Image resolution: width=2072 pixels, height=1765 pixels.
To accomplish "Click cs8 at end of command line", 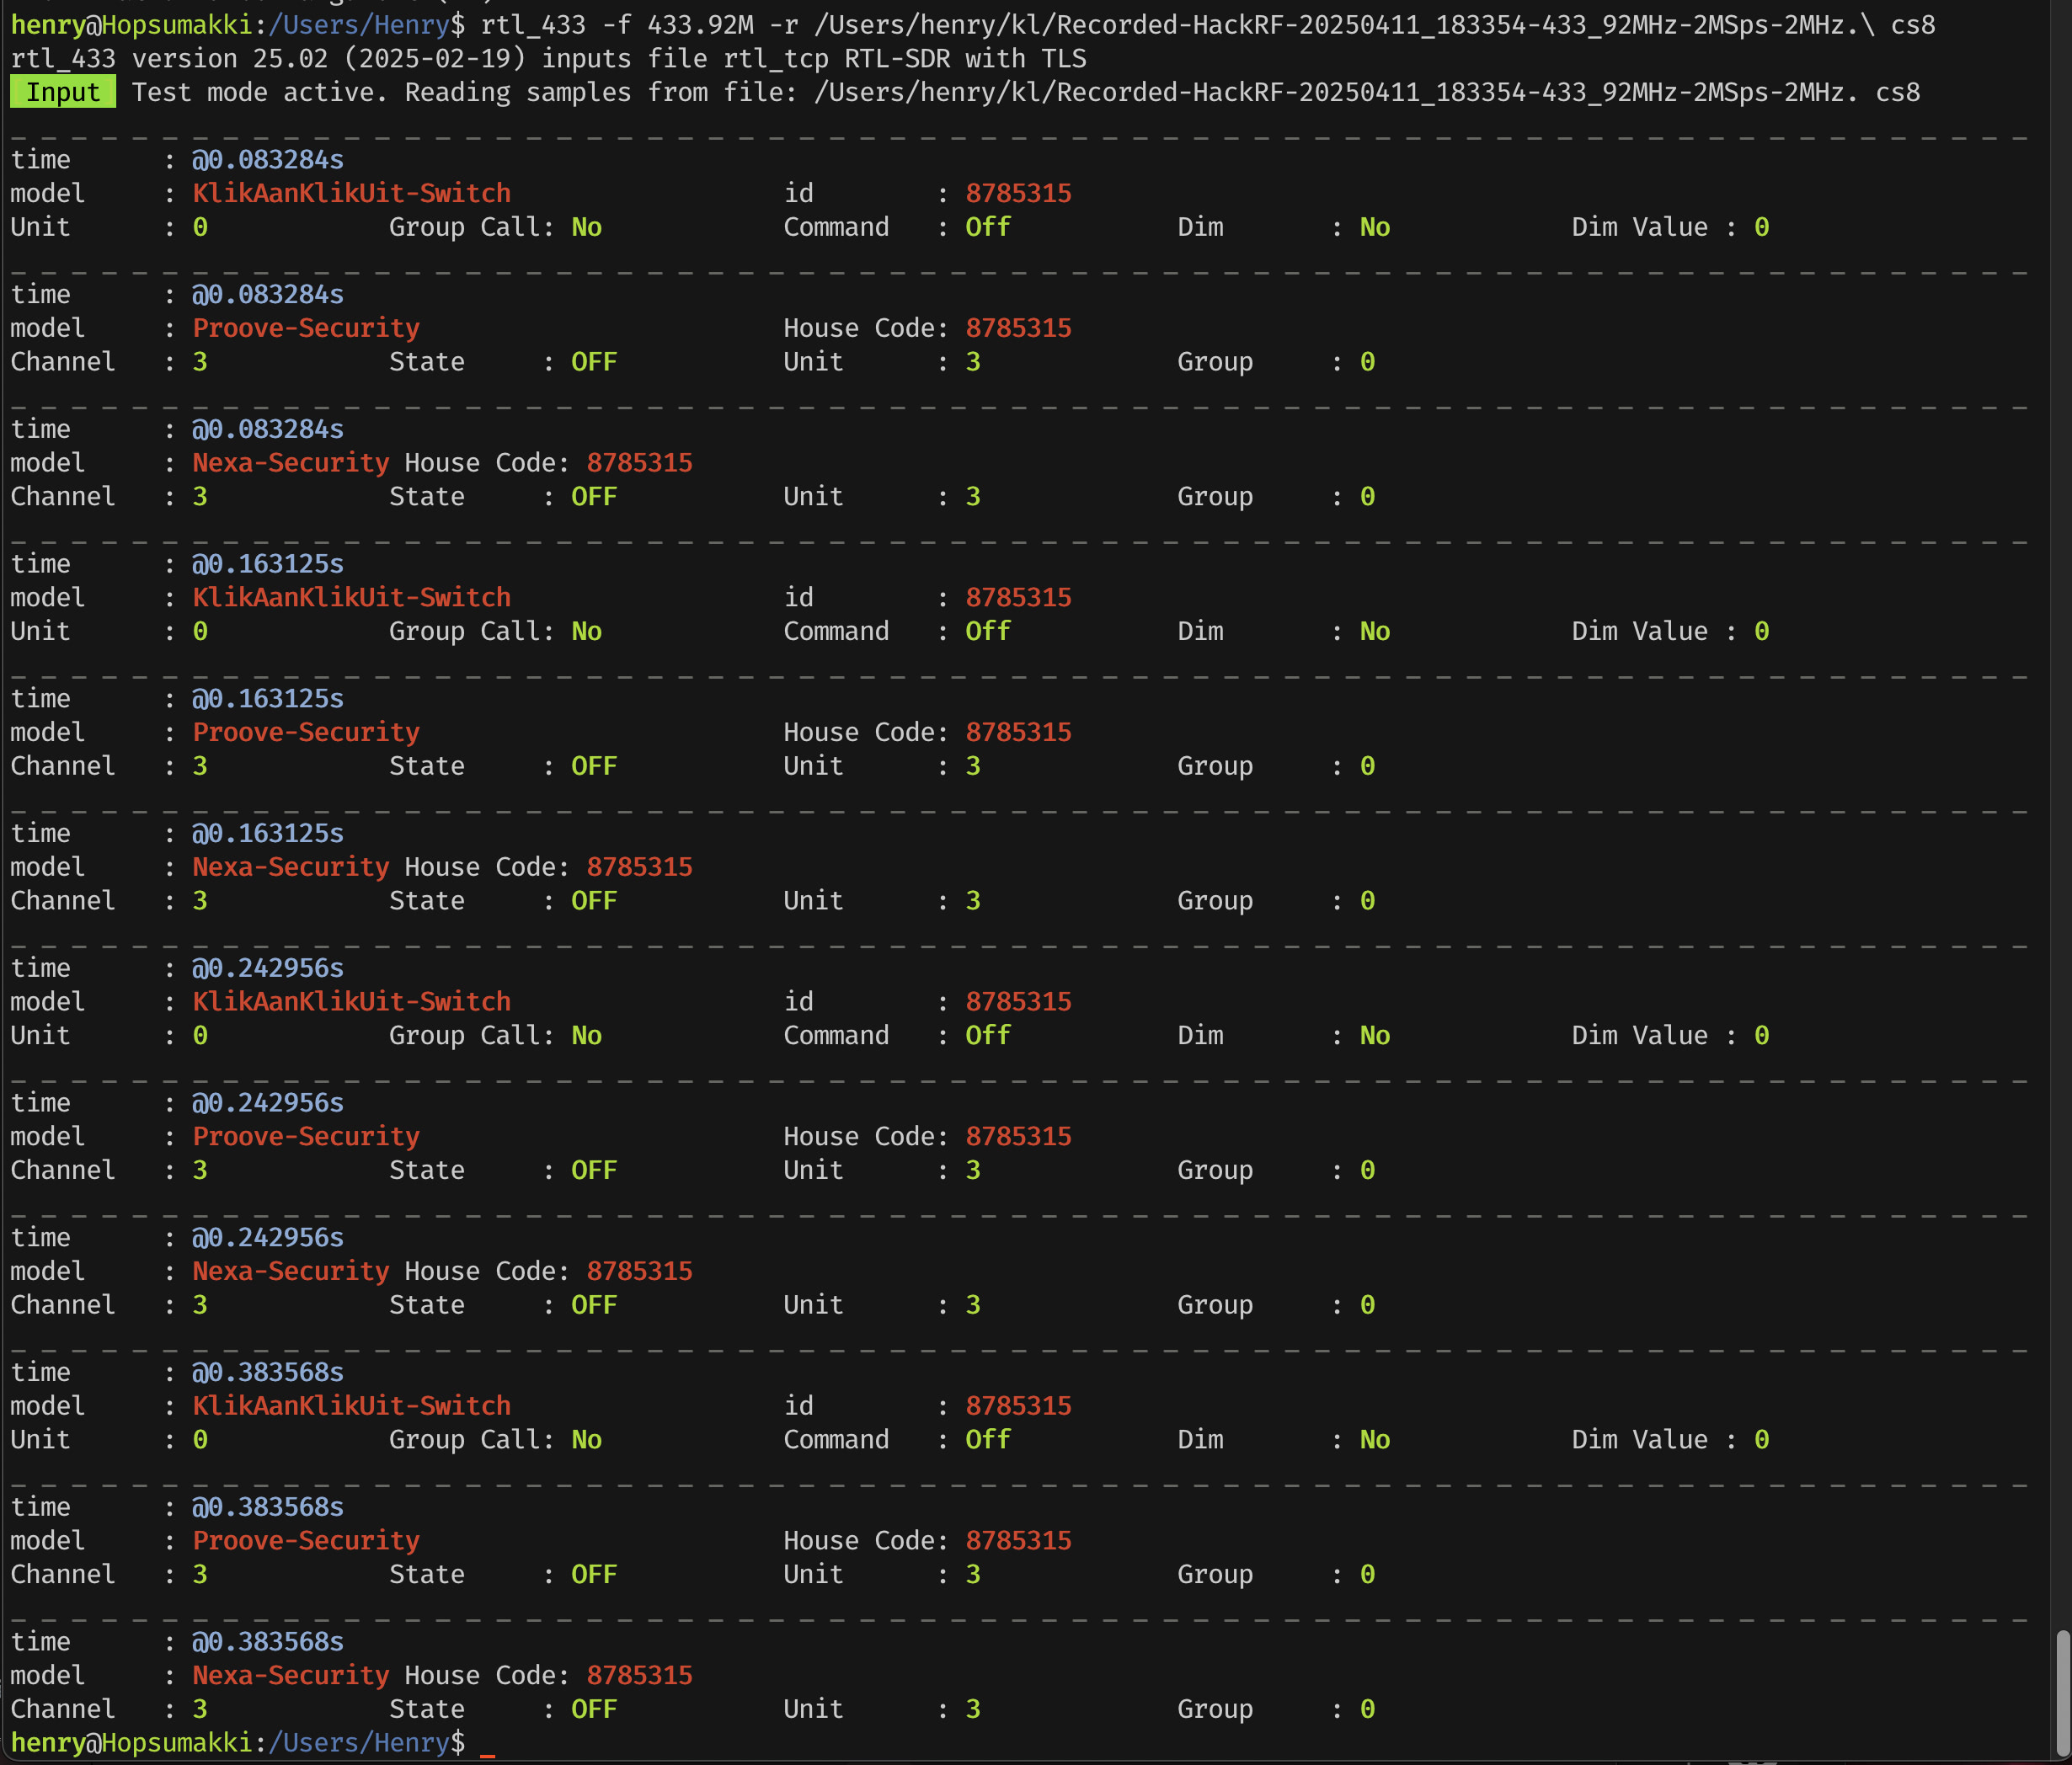I will point(1912,24).
